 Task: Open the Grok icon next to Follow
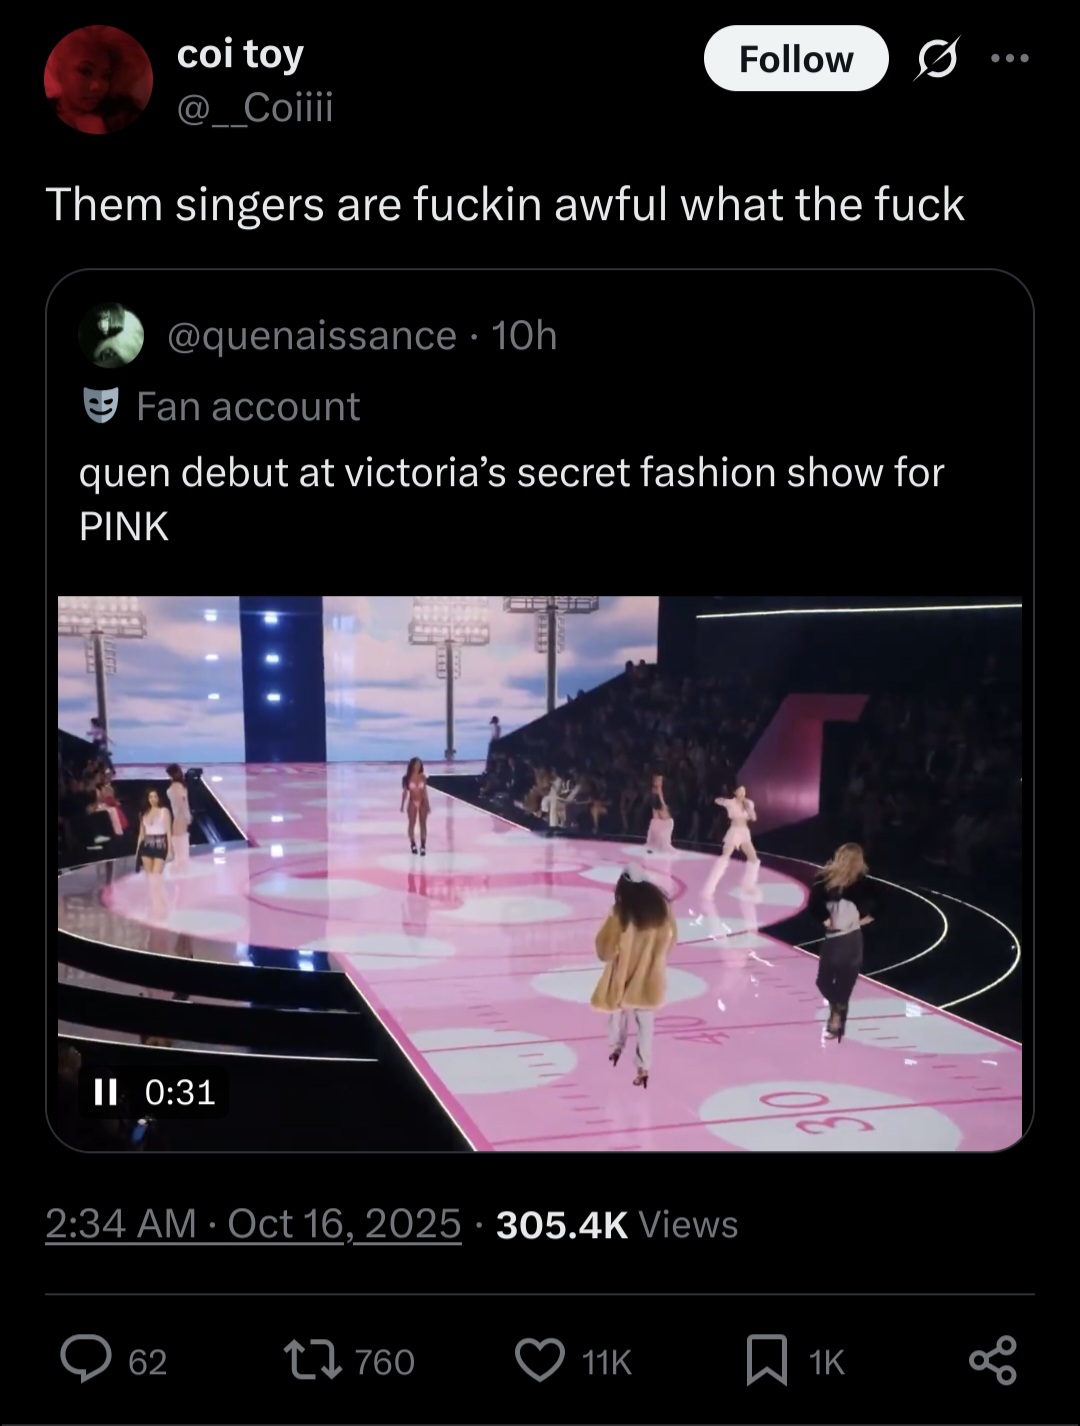coord(937,59)
